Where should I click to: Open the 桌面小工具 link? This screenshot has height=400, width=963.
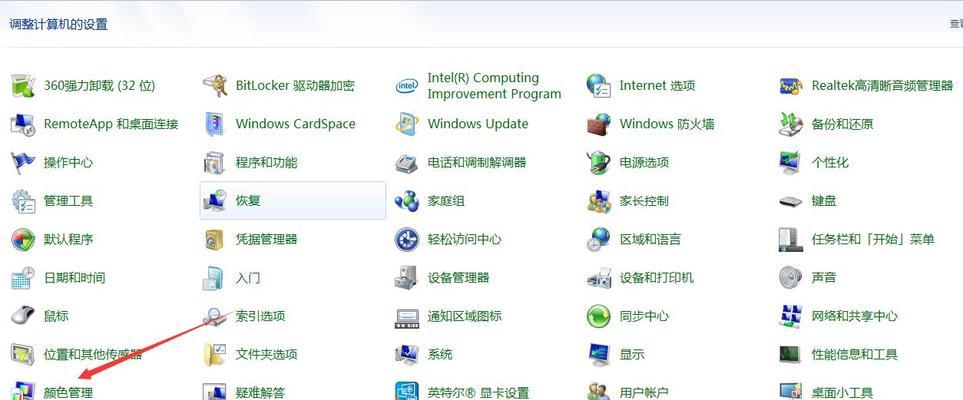pos(842,392)
